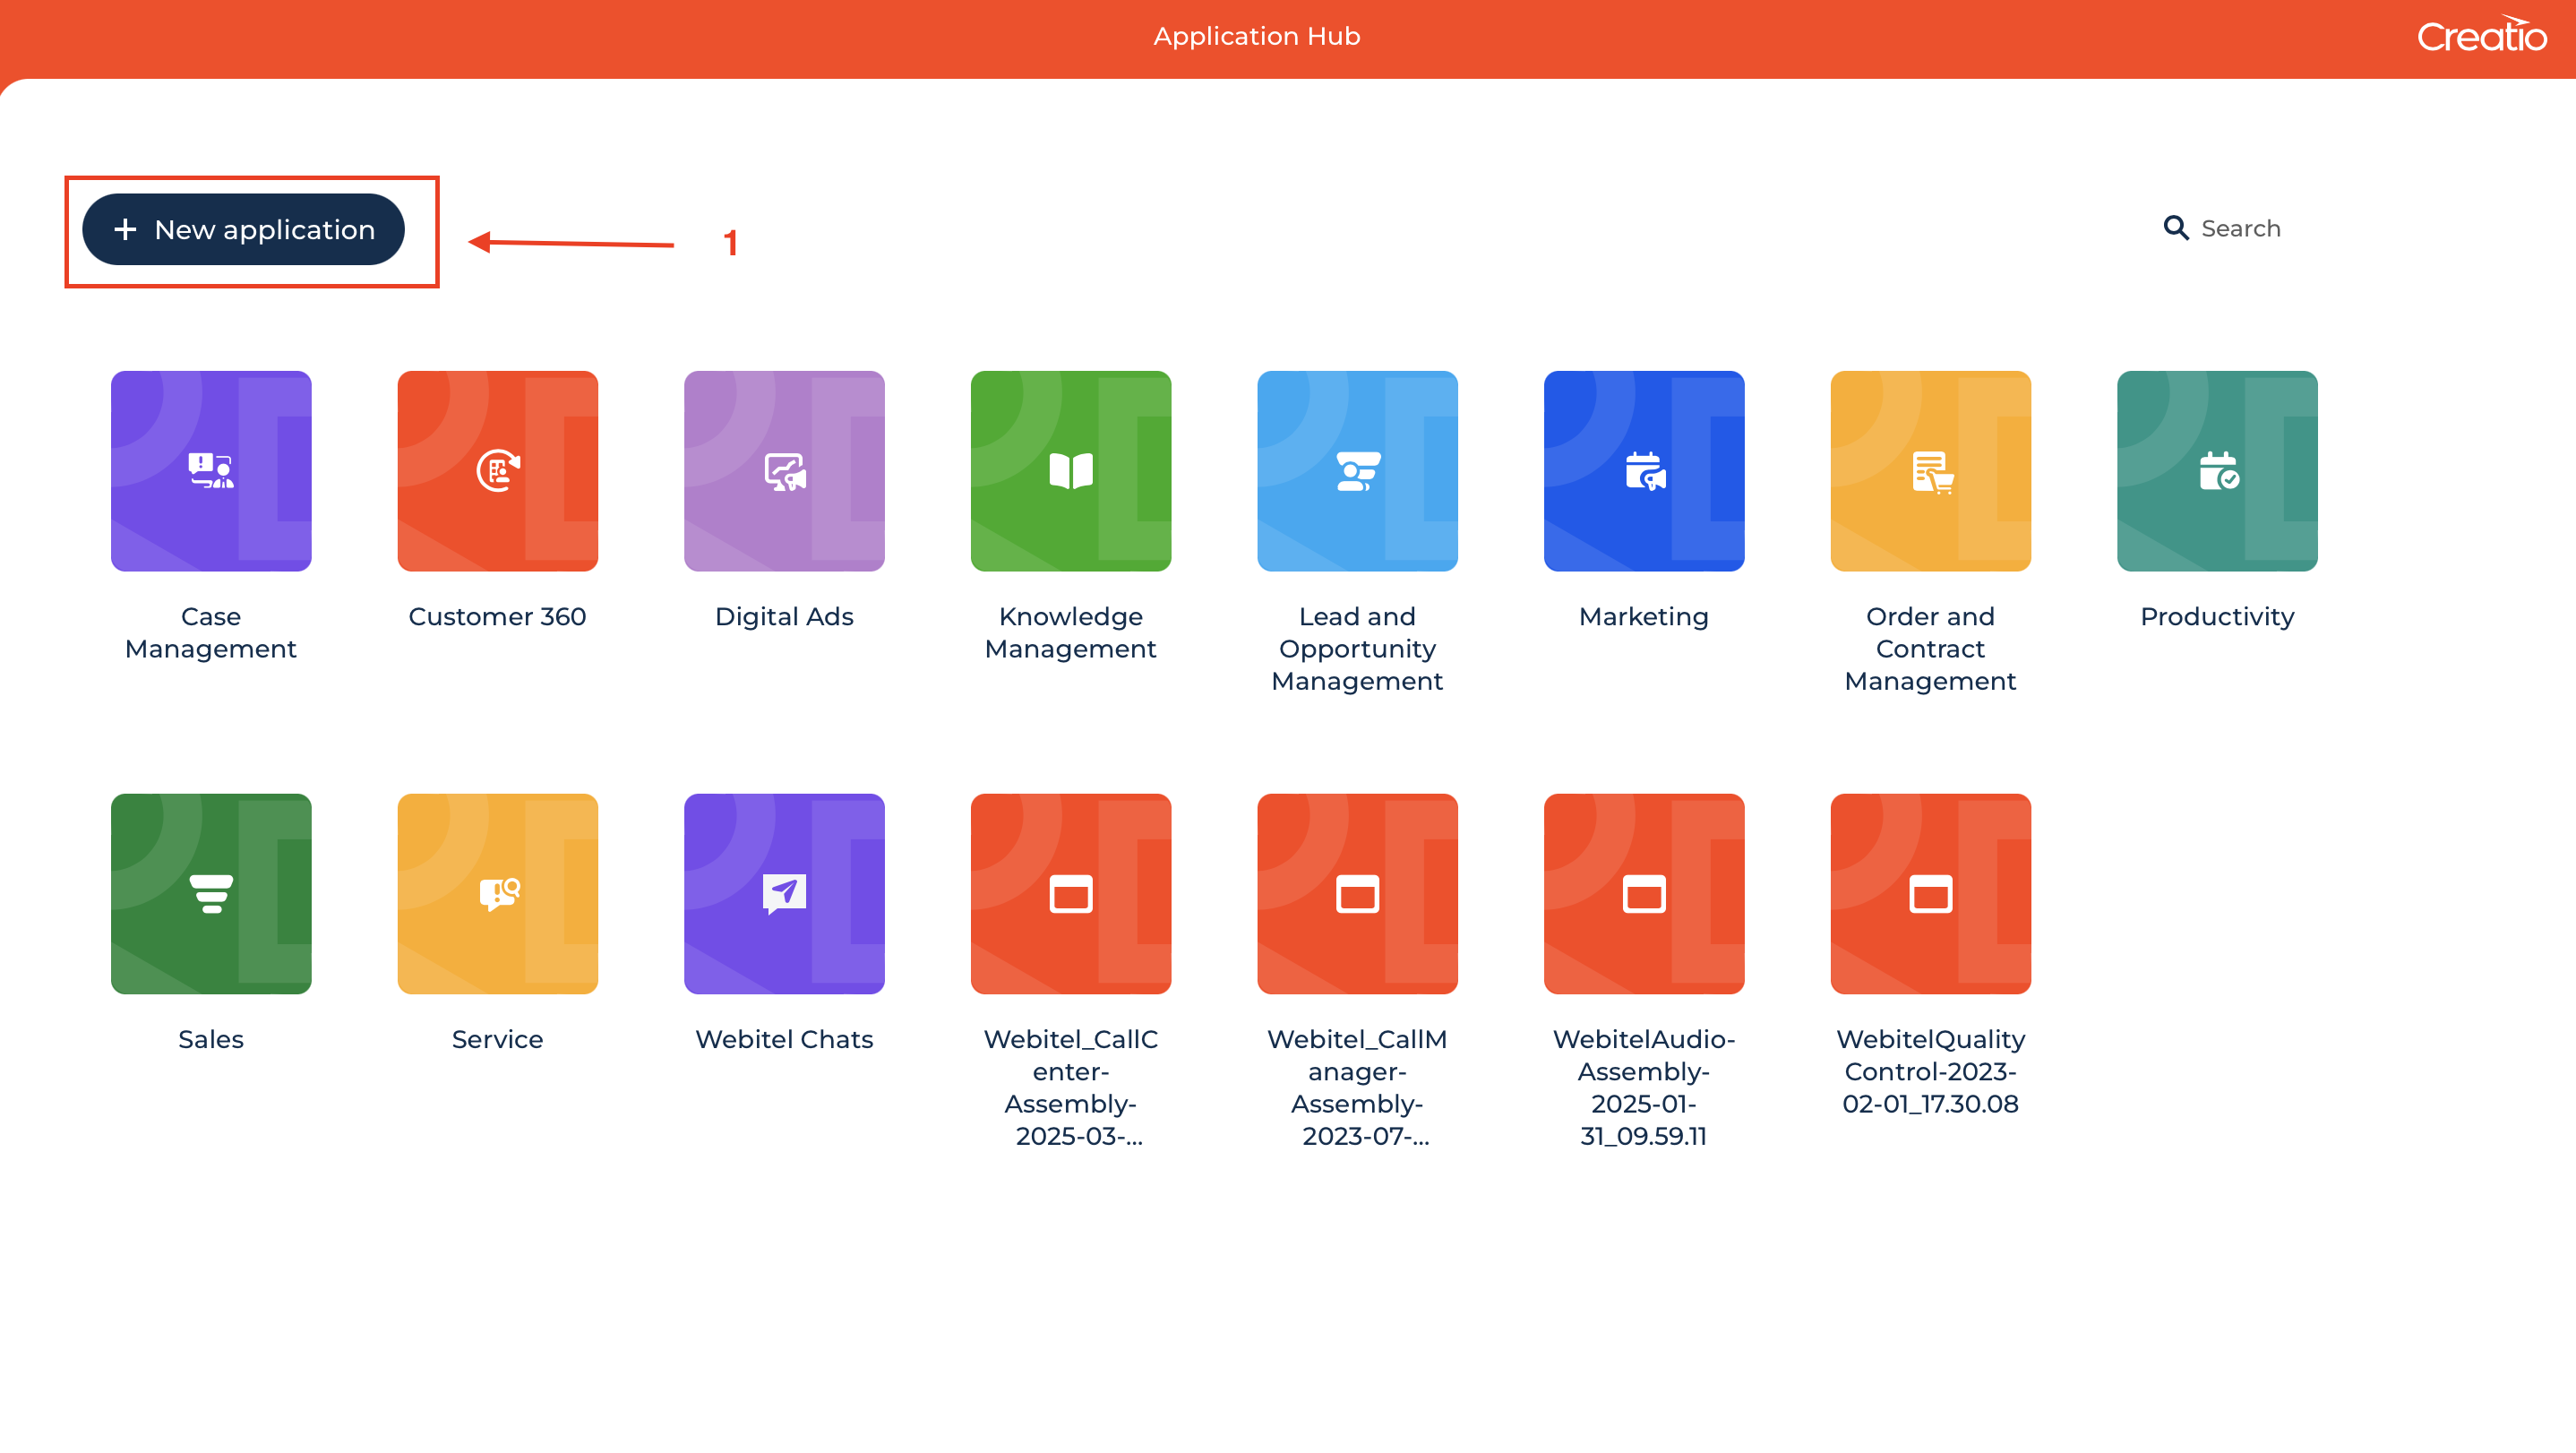Click the Lead and Opportunity Management label
2576x1453 pixels.
(x=1358, y=648)
